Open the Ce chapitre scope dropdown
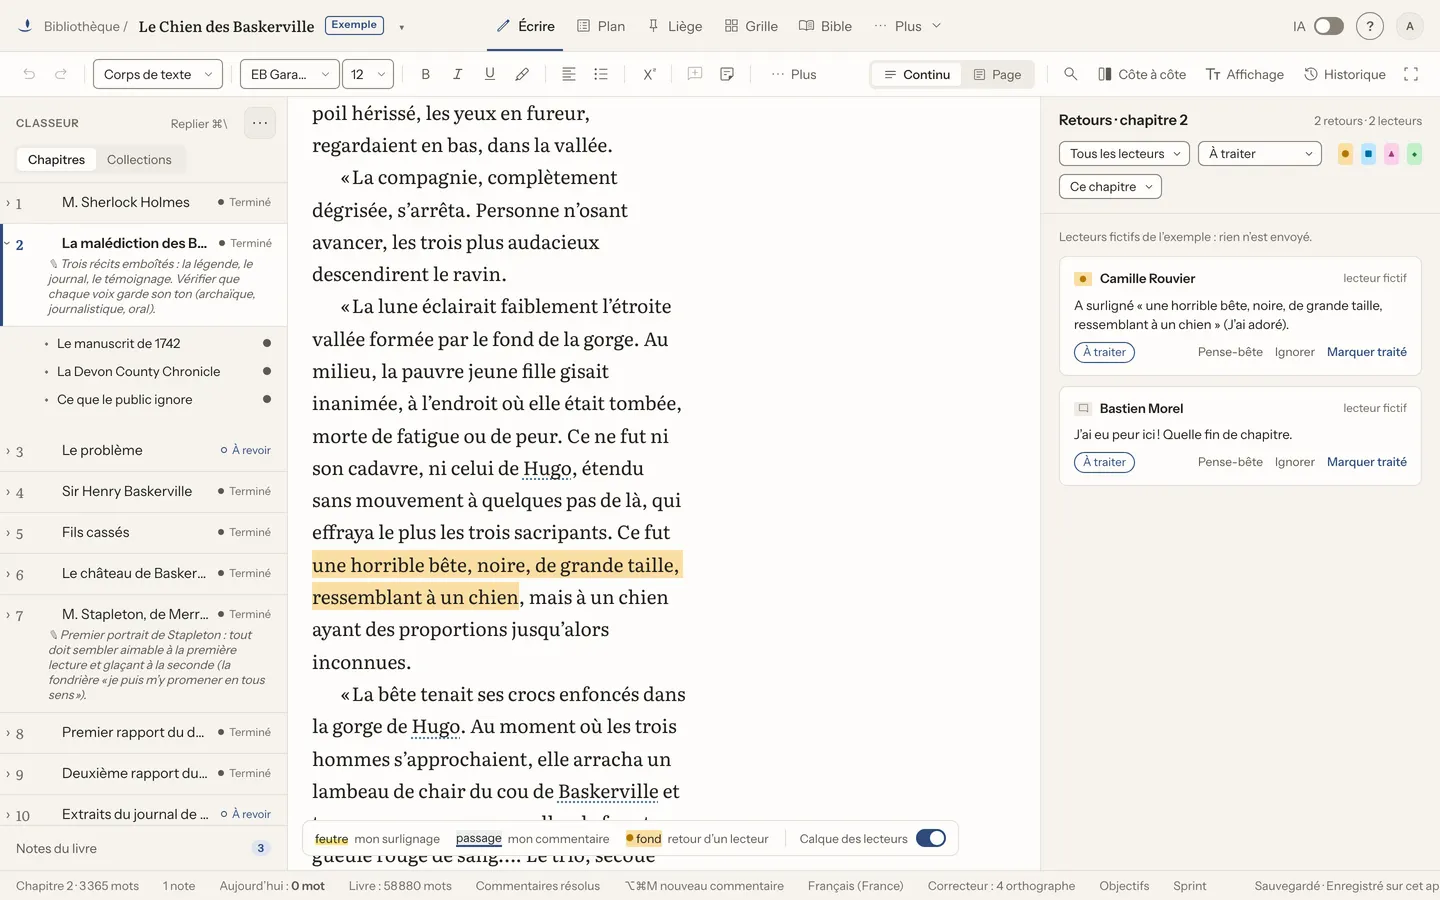This screenshot has width=1440, height=900. [x=1110, y=186]
